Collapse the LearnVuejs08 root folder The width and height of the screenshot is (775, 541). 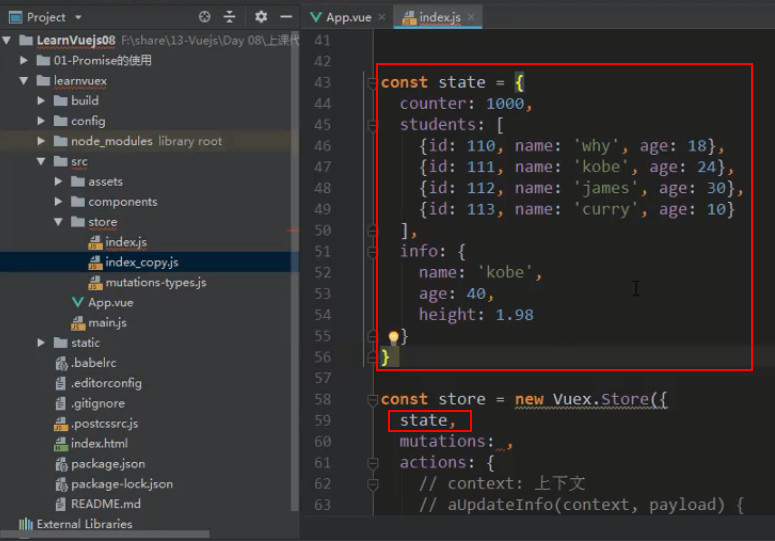click(x=7, y=41)
